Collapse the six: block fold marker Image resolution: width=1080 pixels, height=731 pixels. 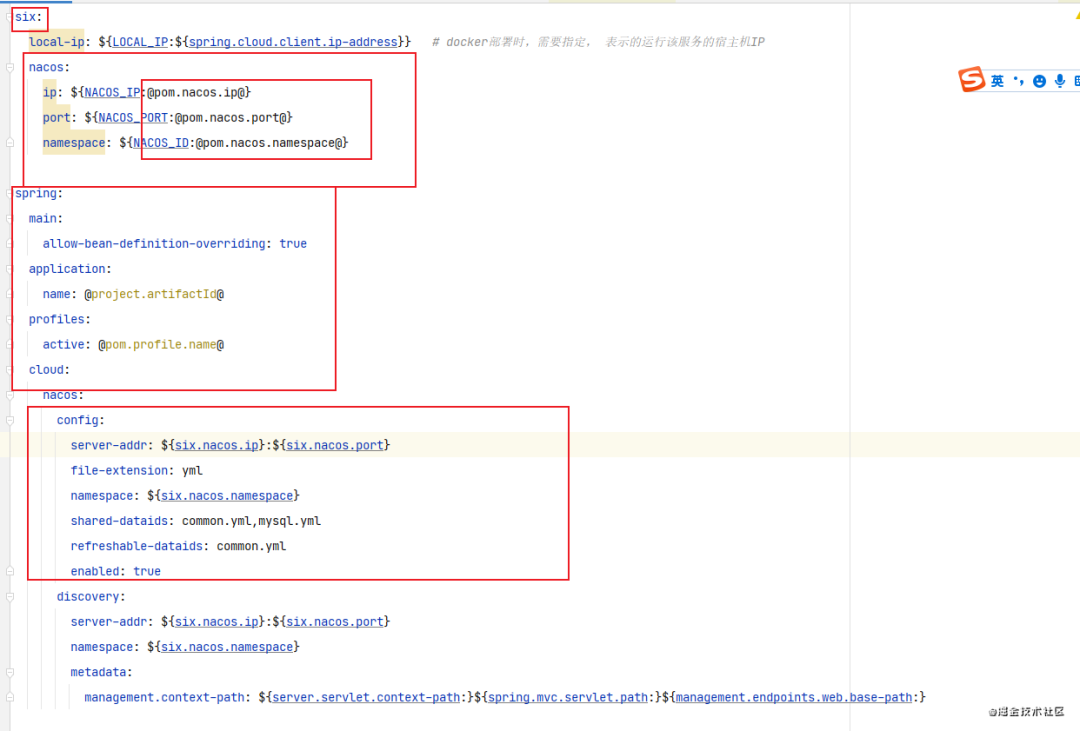click(x=10, y=17)
